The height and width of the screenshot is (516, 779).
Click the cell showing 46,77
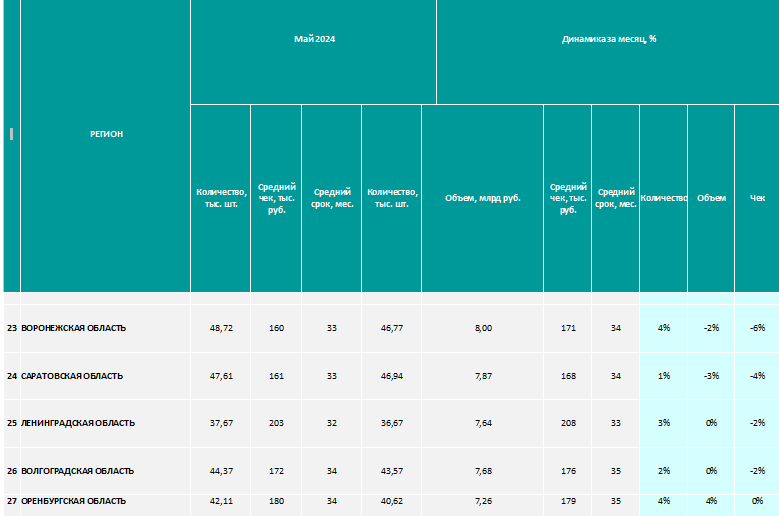(391, 328)
